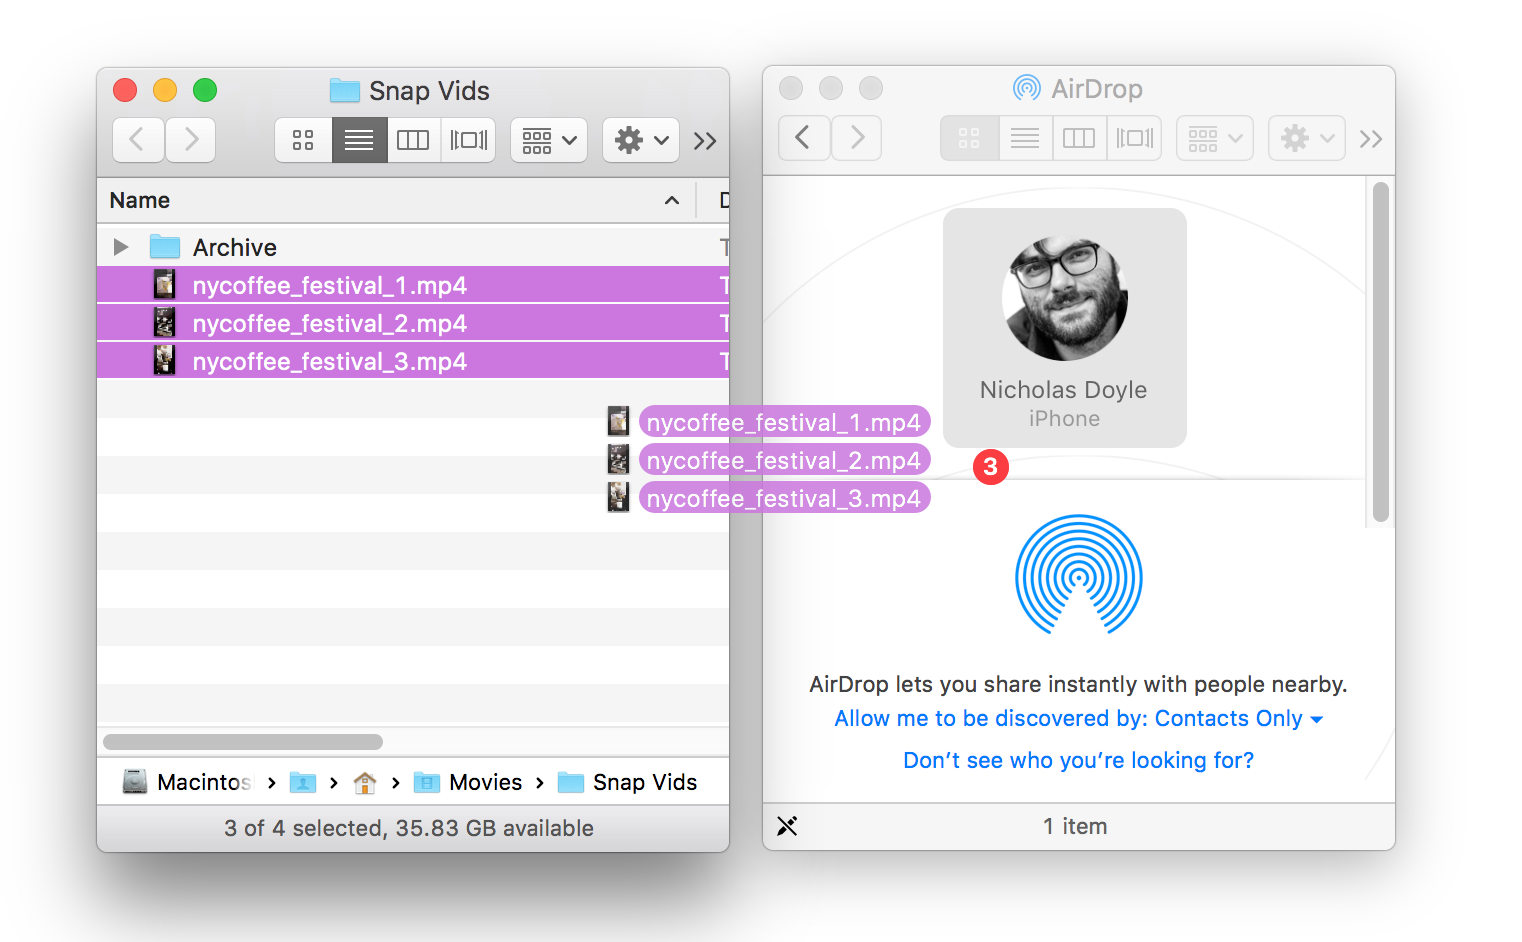
Task: Select nycoffee_festival_3.mp4 in file list
Action: tap(413, 361)
